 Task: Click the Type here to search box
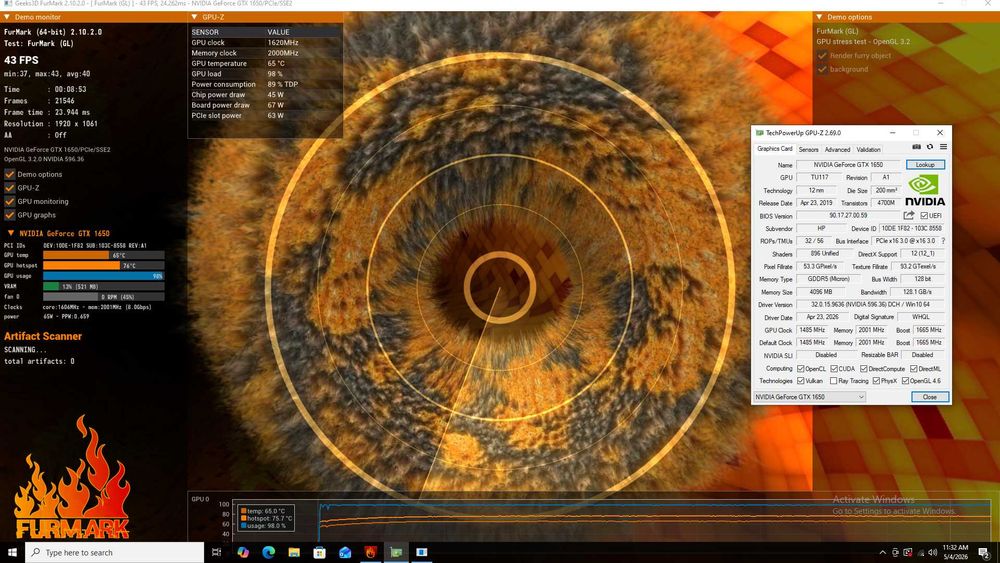115,552
